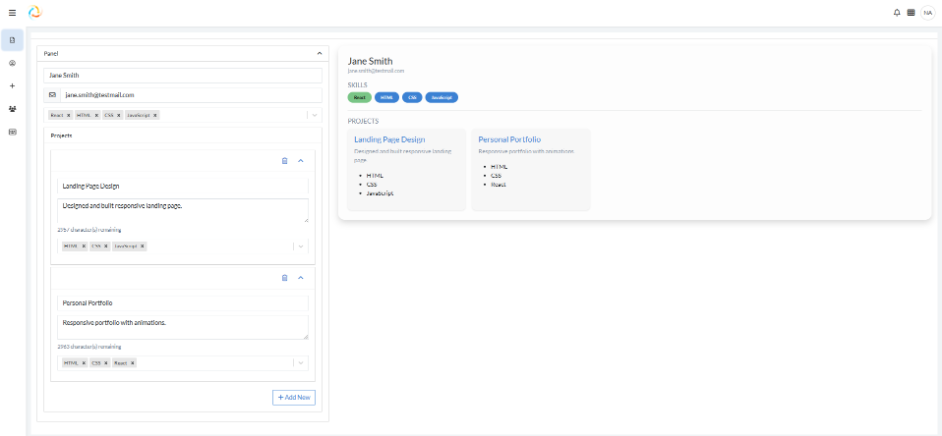Collapse the Panel section

[x=318, y=52]
